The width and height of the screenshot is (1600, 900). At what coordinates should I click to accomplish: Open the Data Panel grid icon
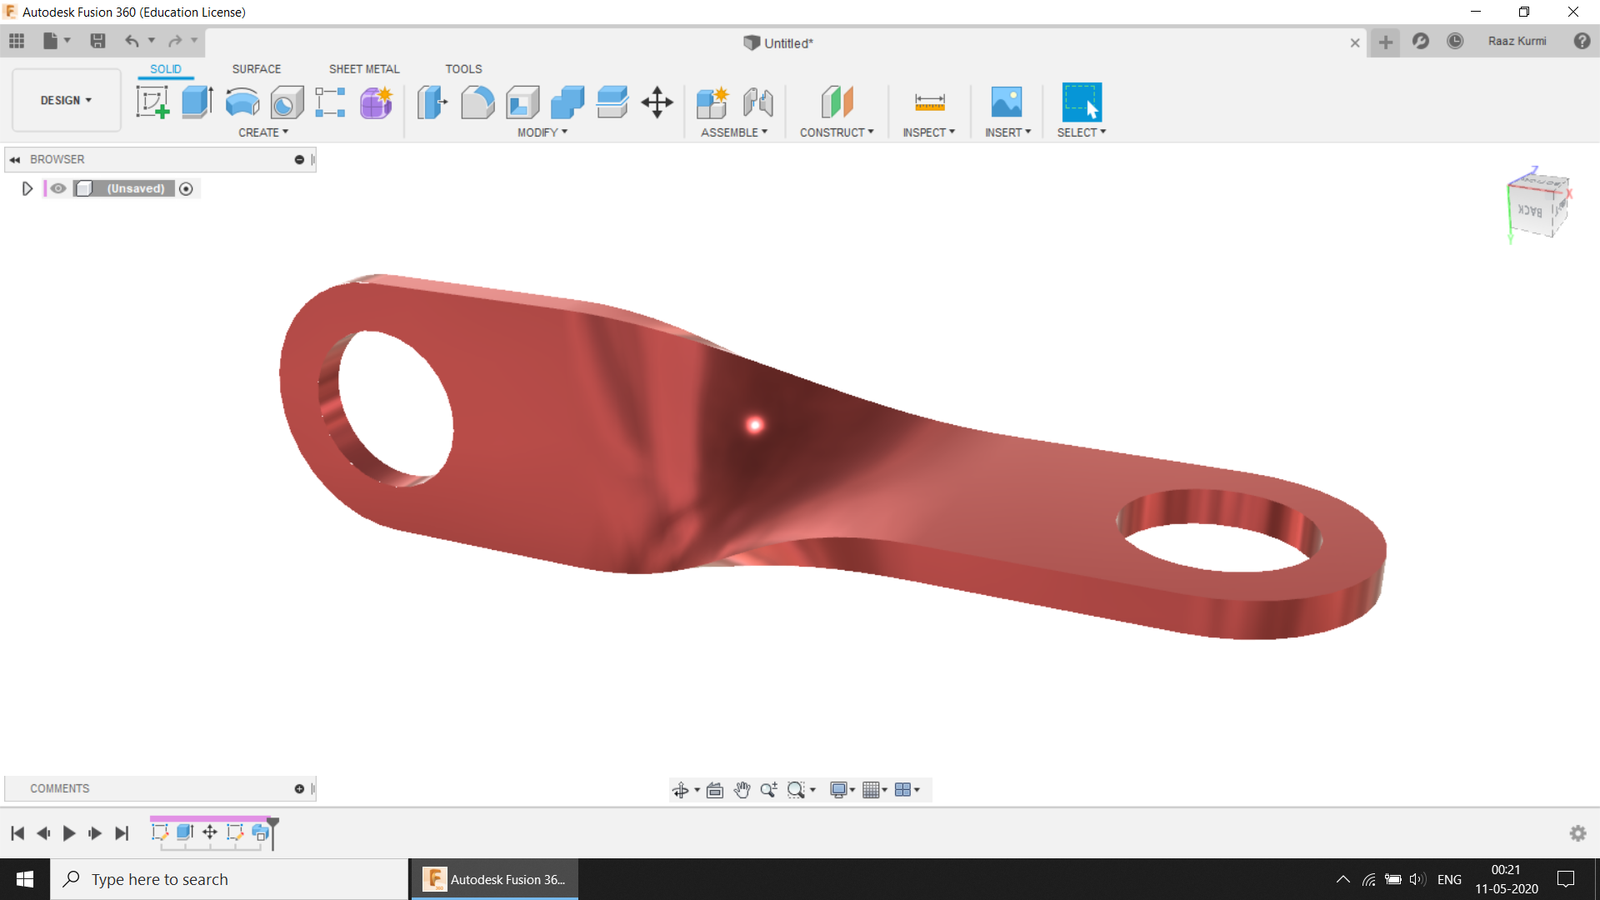click(17, 41)
